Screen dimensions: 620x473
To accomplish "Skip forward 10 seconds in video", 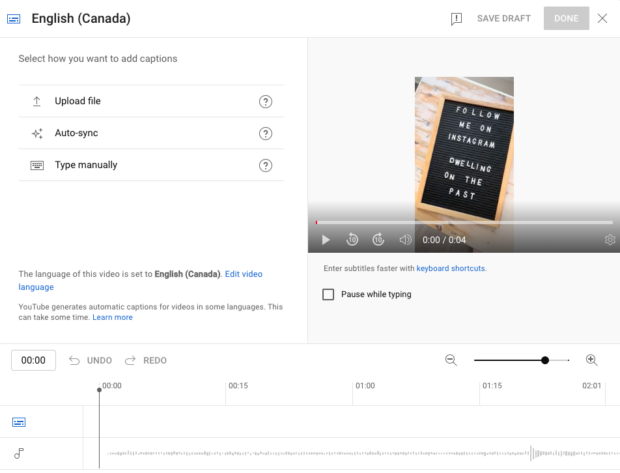I will [378, 240].
